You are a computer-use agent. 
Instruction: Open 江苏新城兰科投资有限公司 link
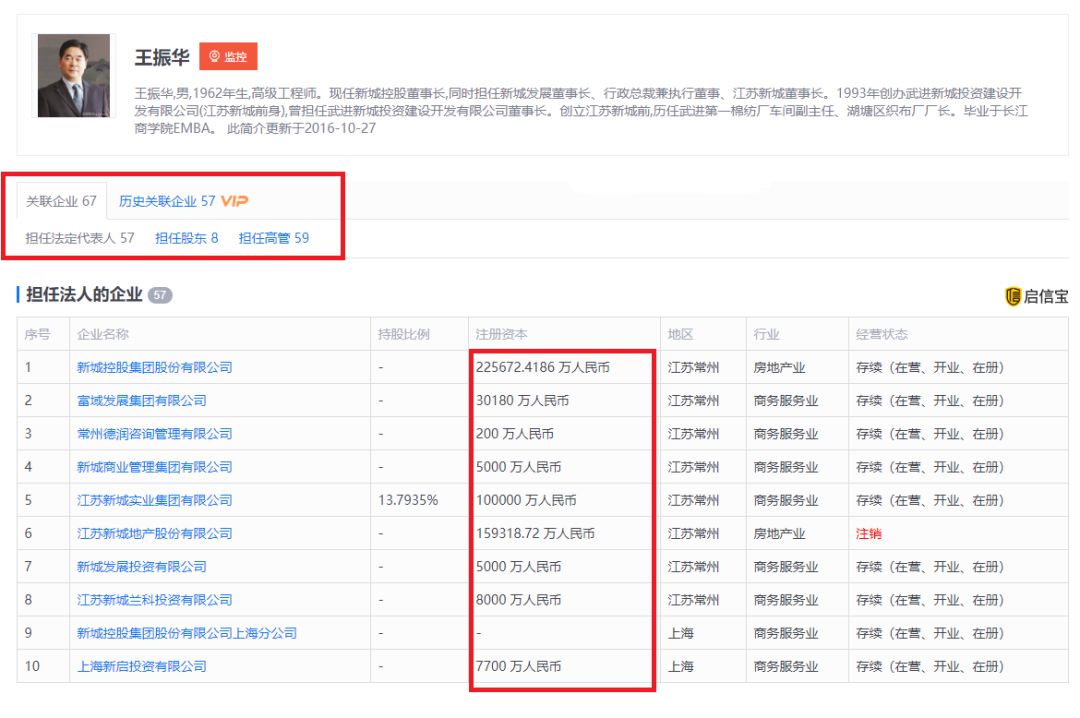154,600
